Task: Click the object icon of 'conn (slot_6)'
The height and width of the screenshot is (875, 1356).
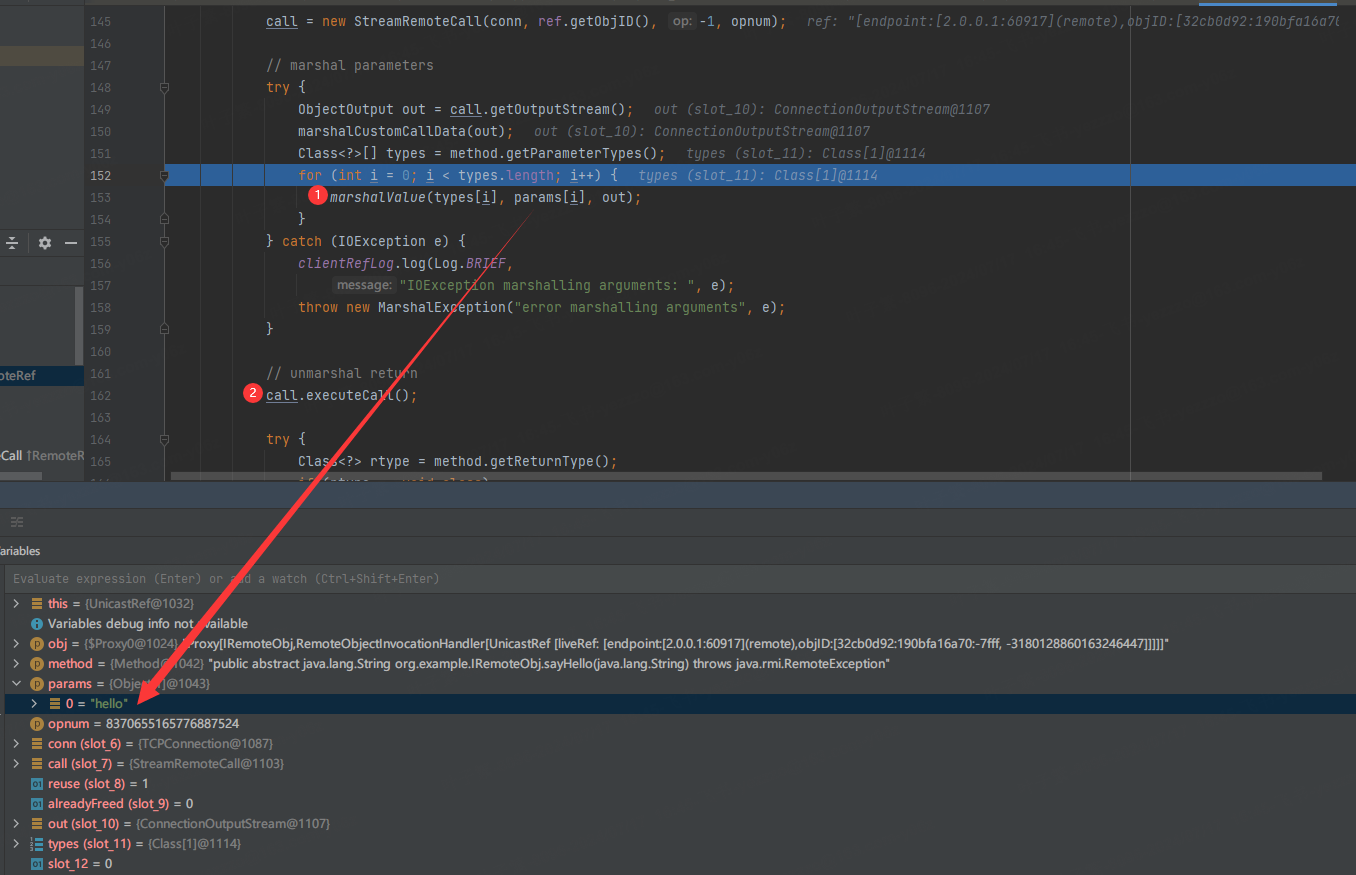Action: coord(37,744)
